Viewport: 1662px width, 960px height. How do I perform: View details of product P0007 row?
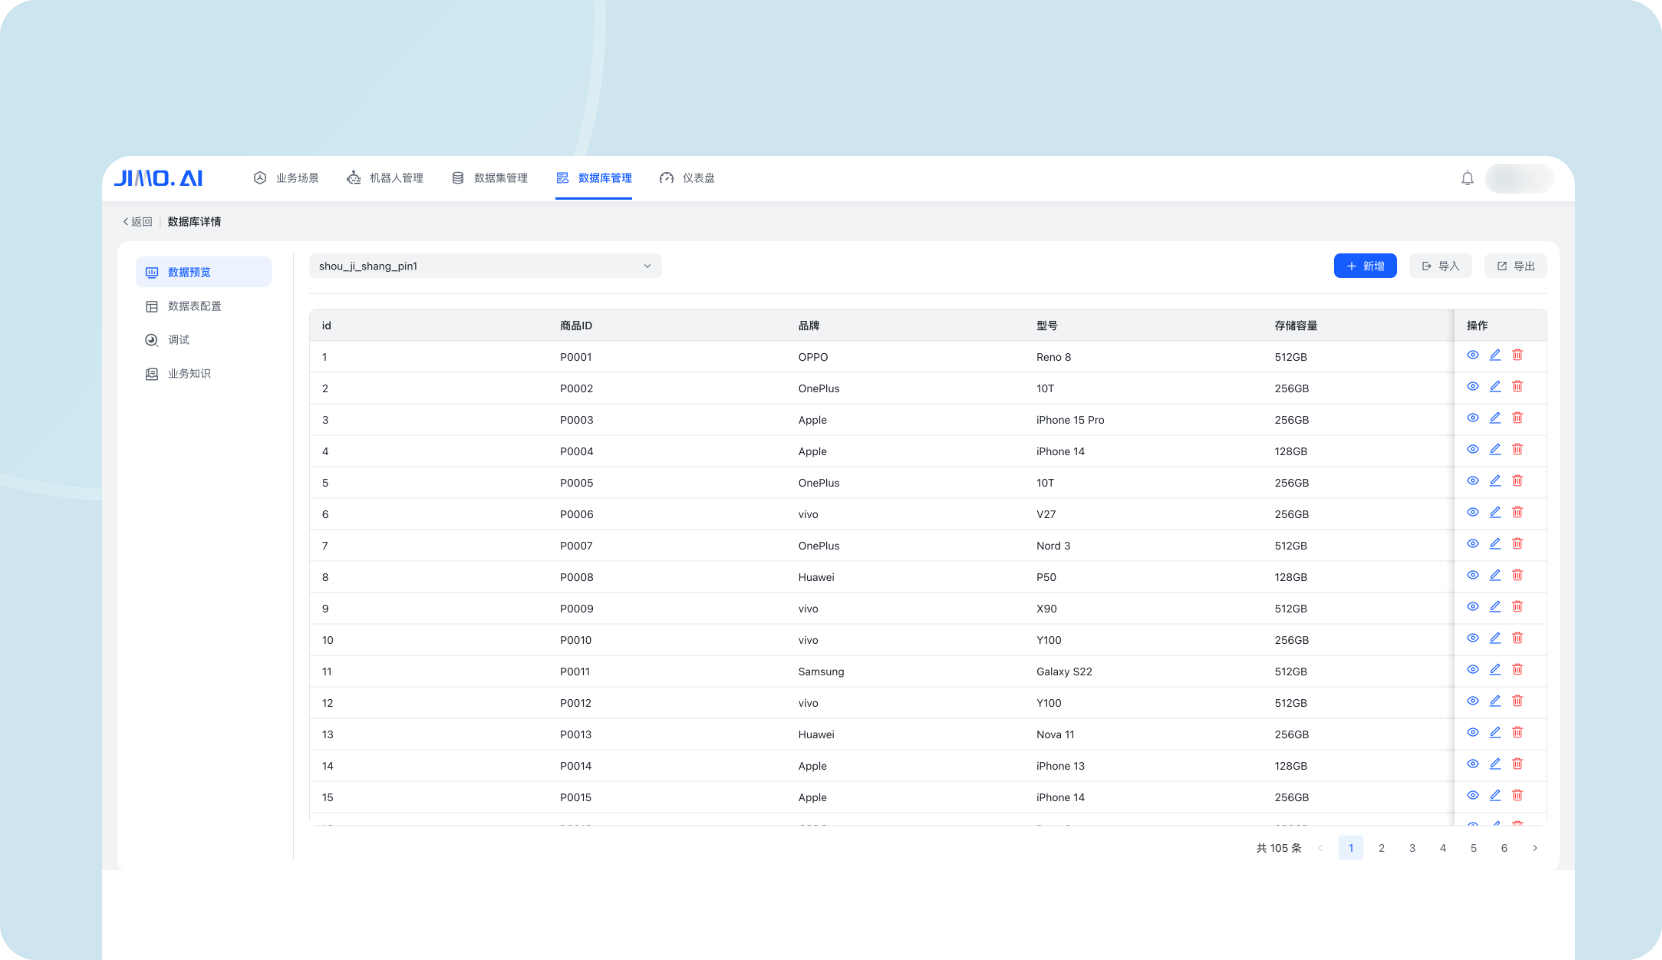tap(1473, 544)
